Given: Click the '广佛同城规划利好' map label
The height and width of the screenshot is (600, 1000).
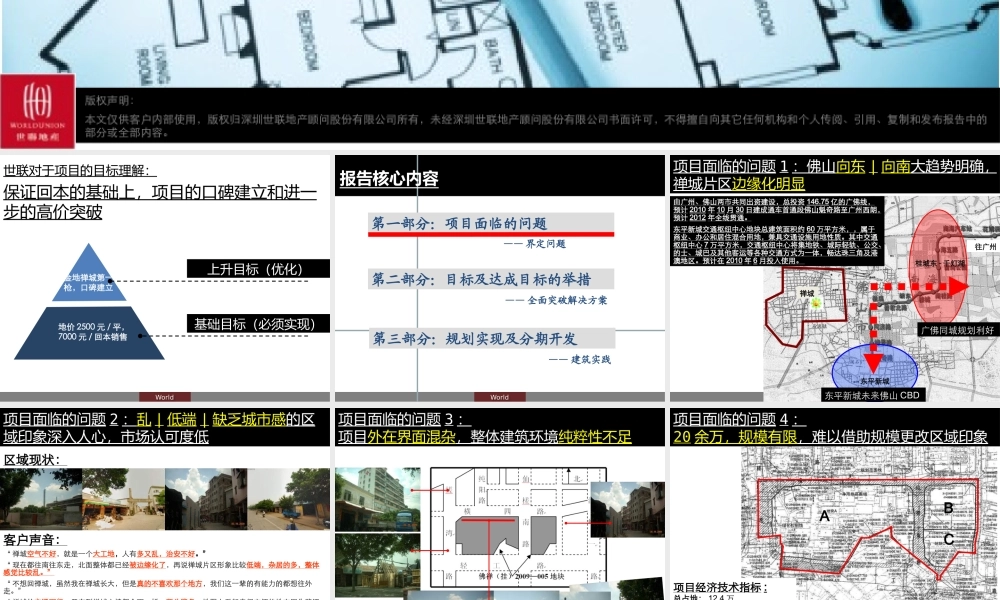Looking at the screenshot, I should (957, 330).
